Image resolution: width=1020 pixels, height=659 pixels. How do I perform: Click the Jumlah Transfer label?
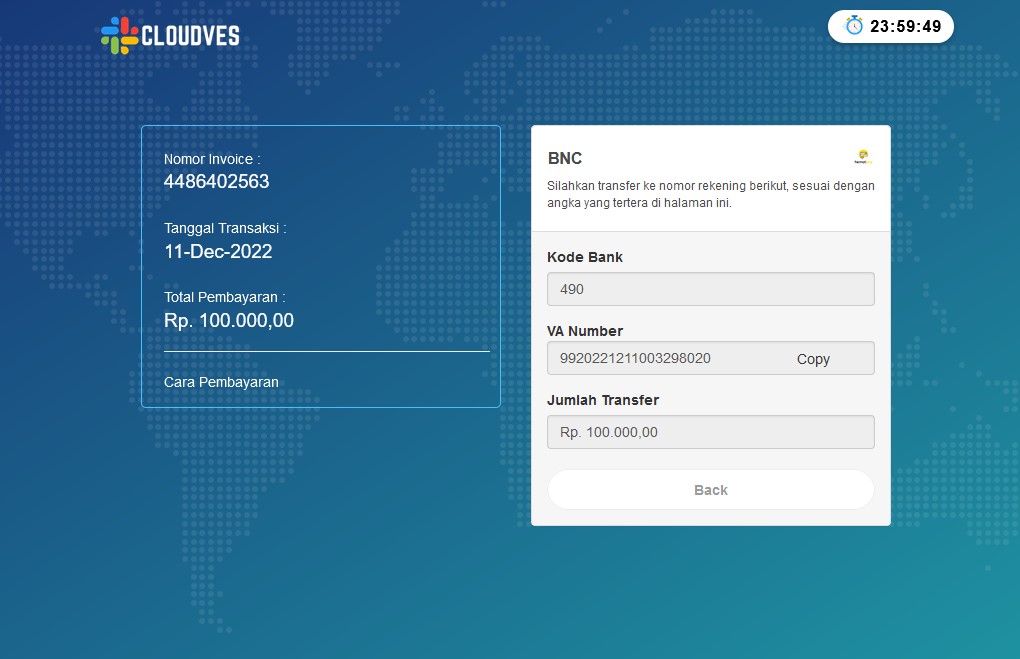tap(603, 400)
